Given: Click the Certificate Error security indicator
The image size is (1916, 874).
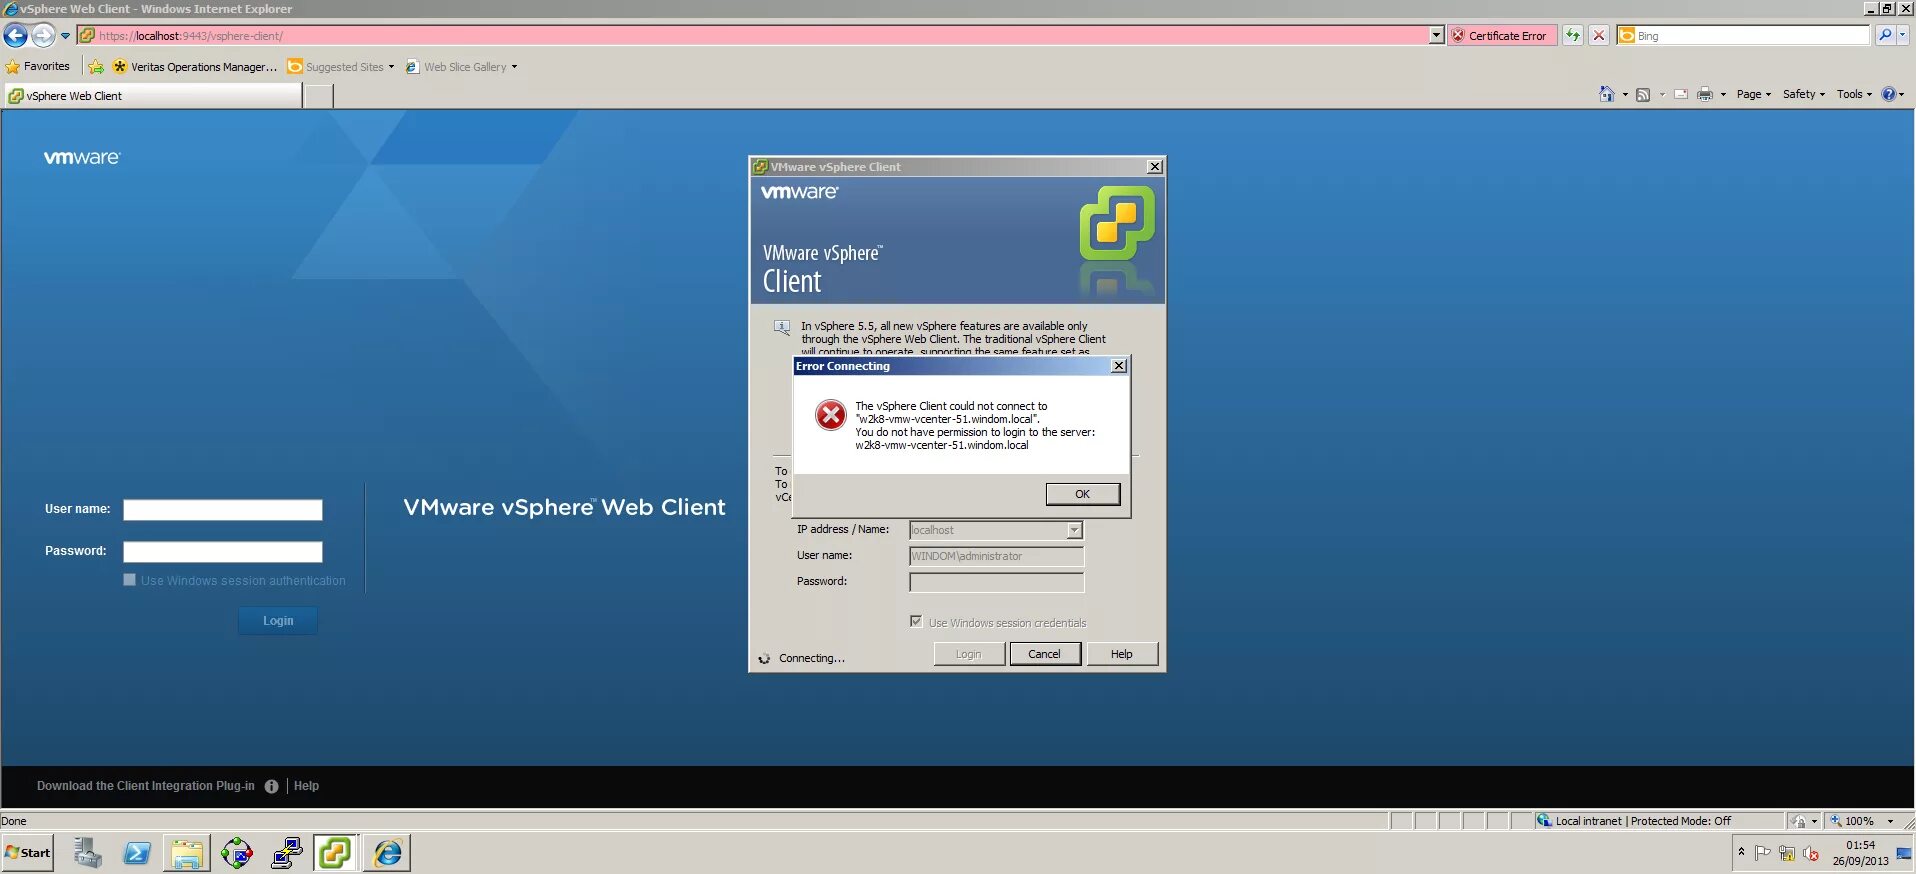Looking at the screenshot, I should (x=1500, y=36).
